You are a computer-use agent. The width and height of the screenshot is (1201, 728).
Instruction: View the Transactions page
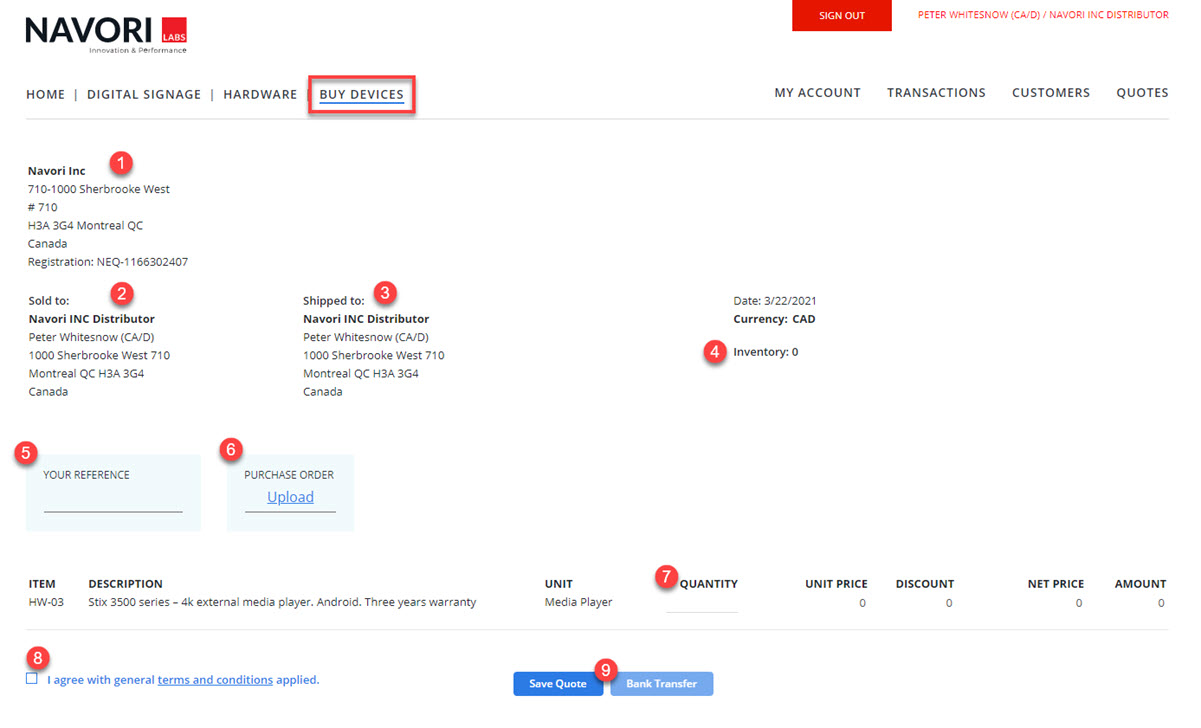936,93
